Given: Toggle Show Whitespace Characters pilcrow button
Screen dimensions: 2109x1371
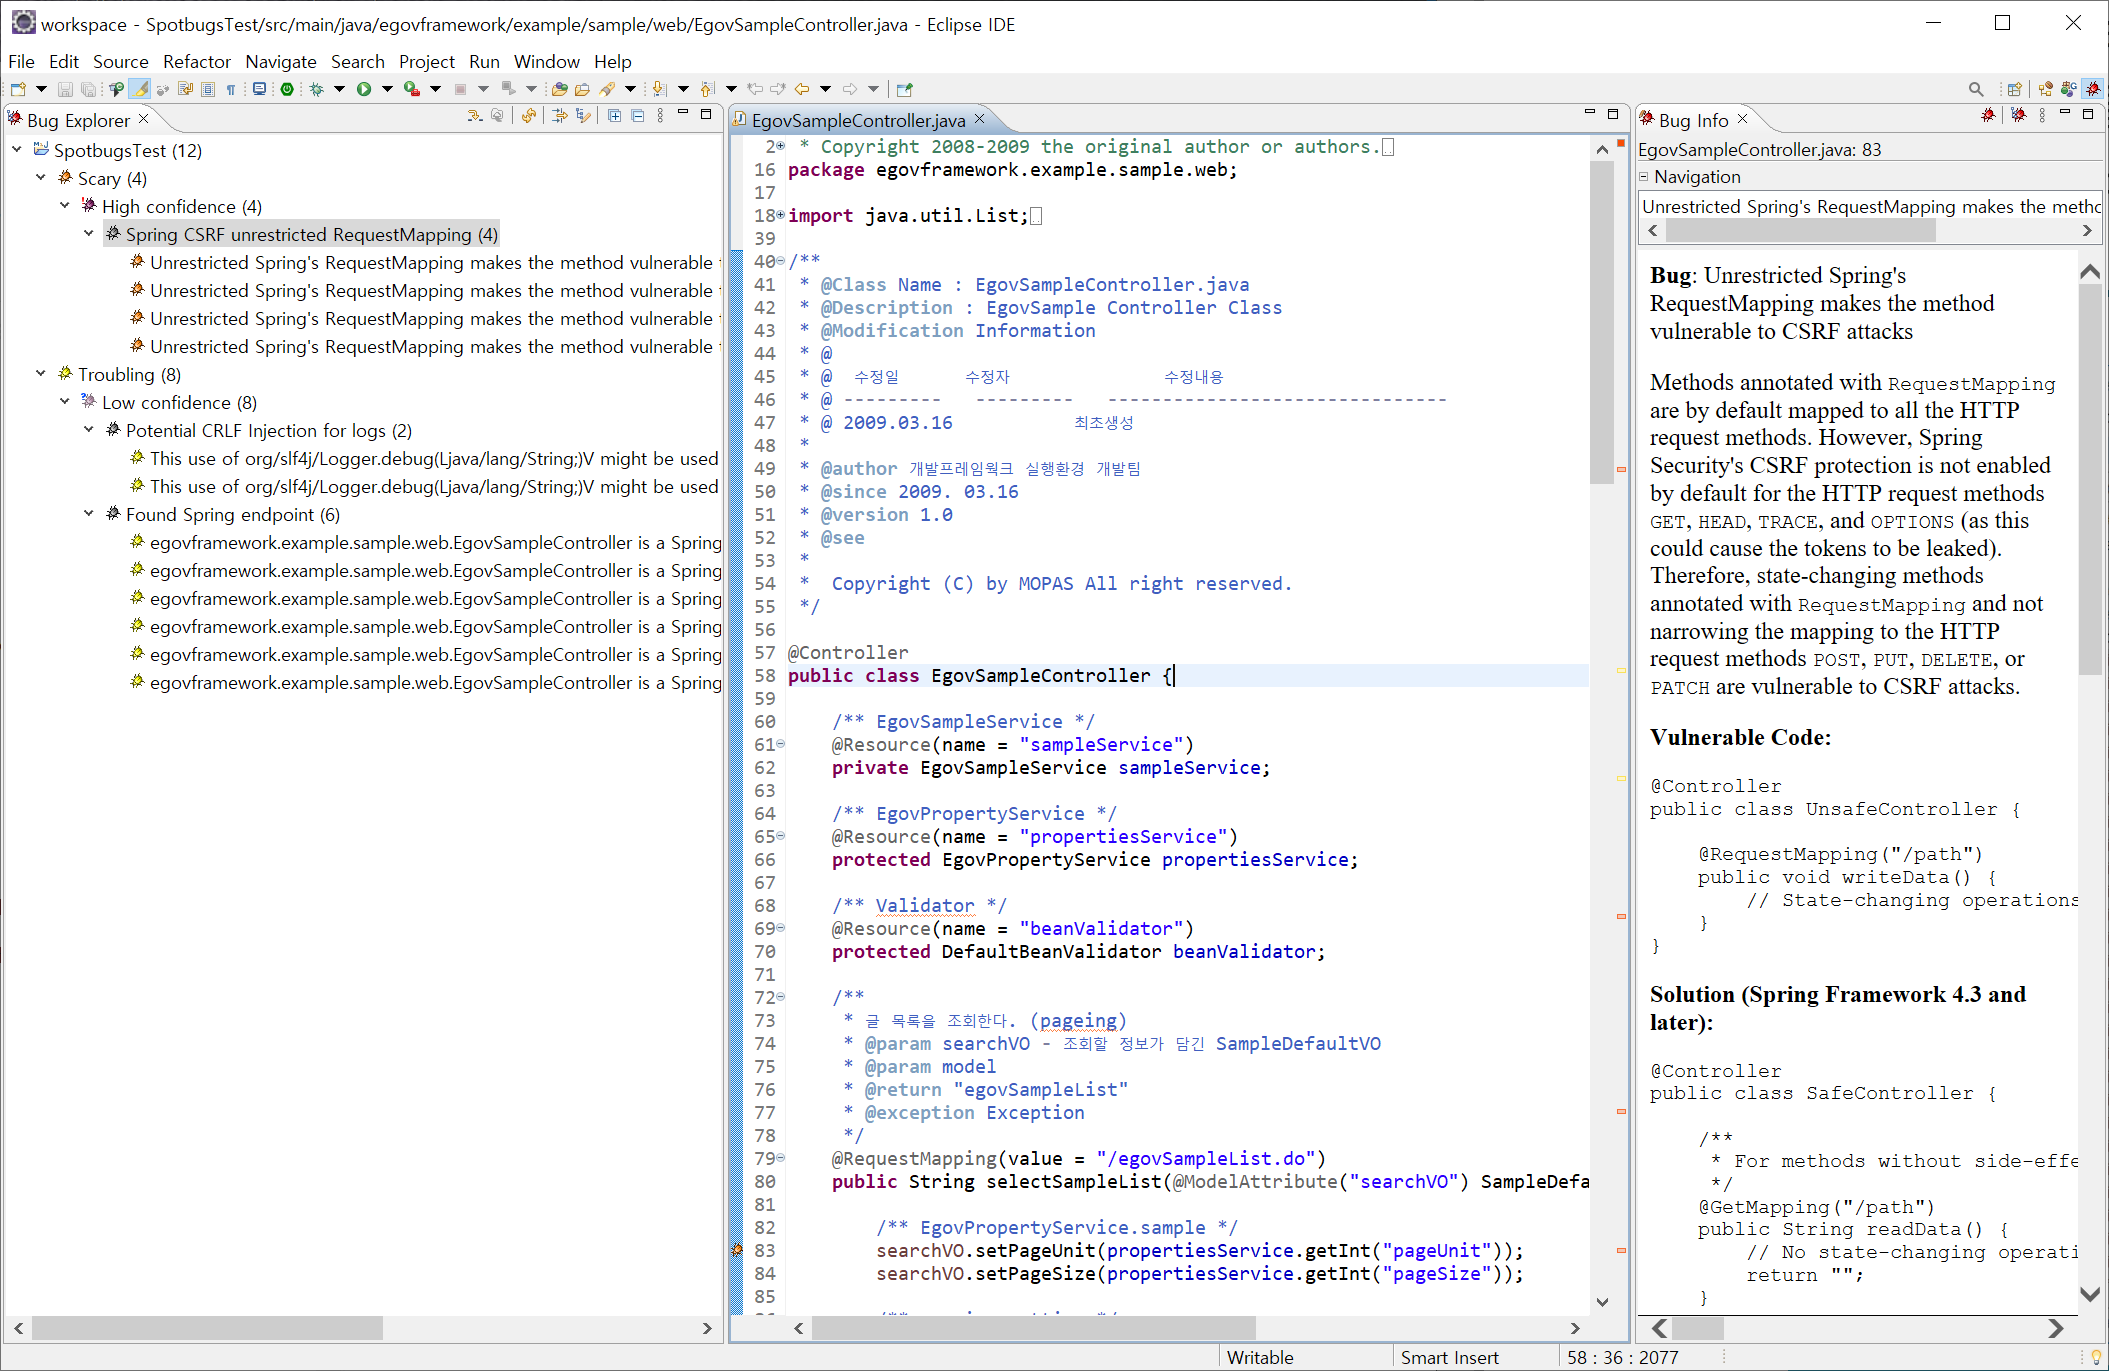Looking at the screenshot, I should [231, 89].
